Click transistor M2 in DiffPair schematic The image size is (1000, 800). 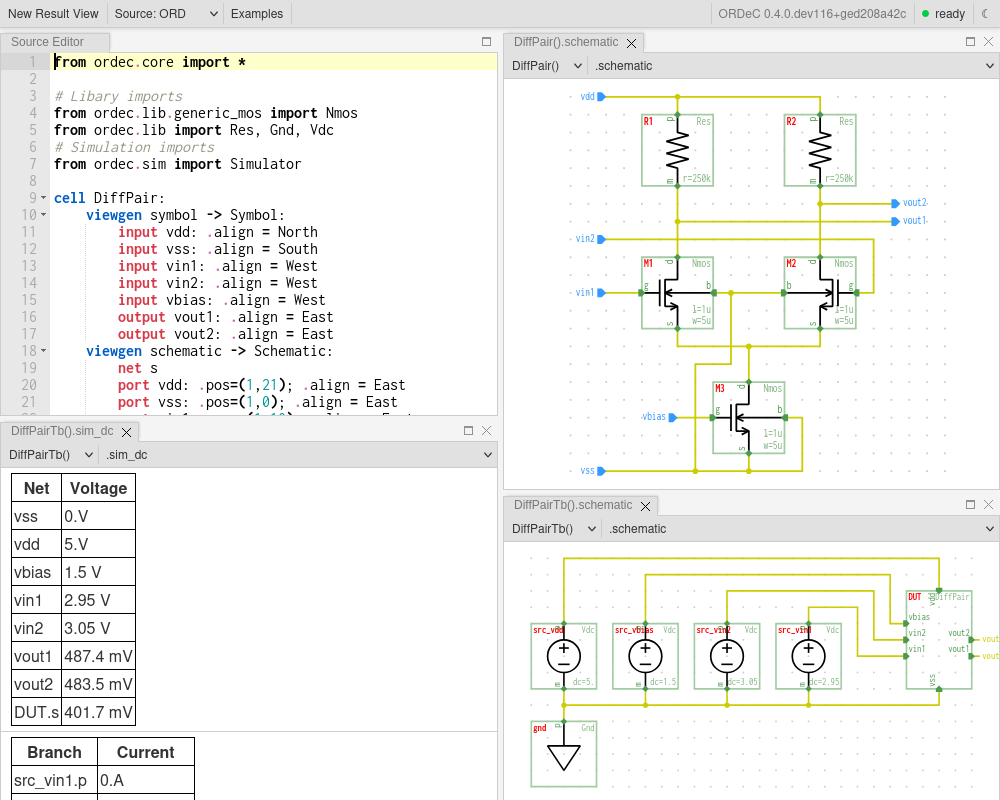[820, 293]
